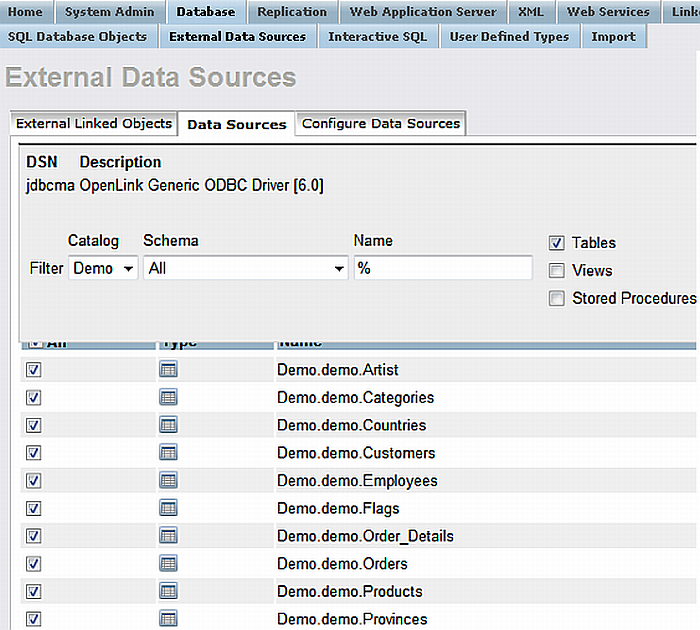Go to the Web Application Server tab
This screenshot has height=630, width=700.
(x=423, y=12)
